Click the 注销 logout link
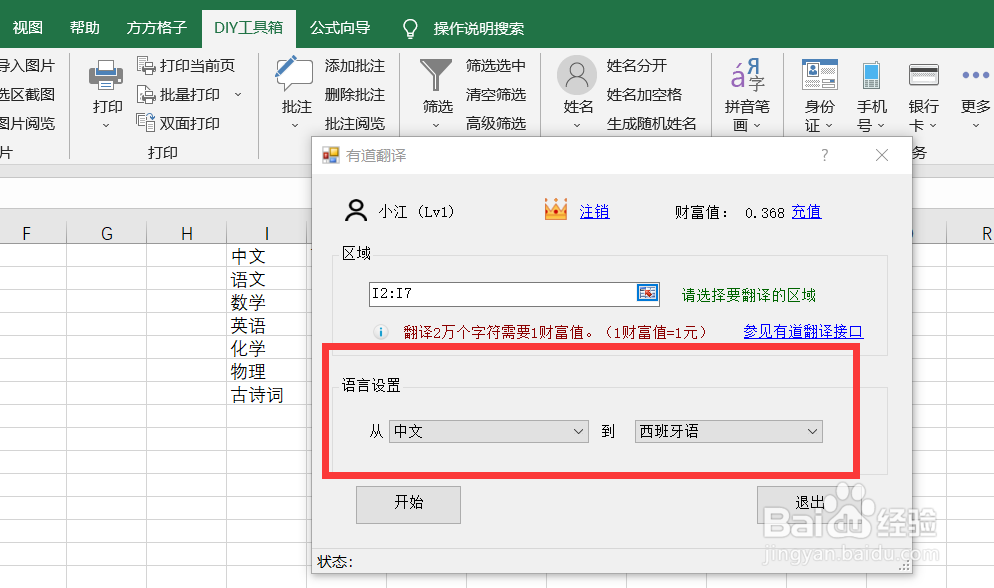994x588 pixels. pyautogui.click(x=594, y=212)
